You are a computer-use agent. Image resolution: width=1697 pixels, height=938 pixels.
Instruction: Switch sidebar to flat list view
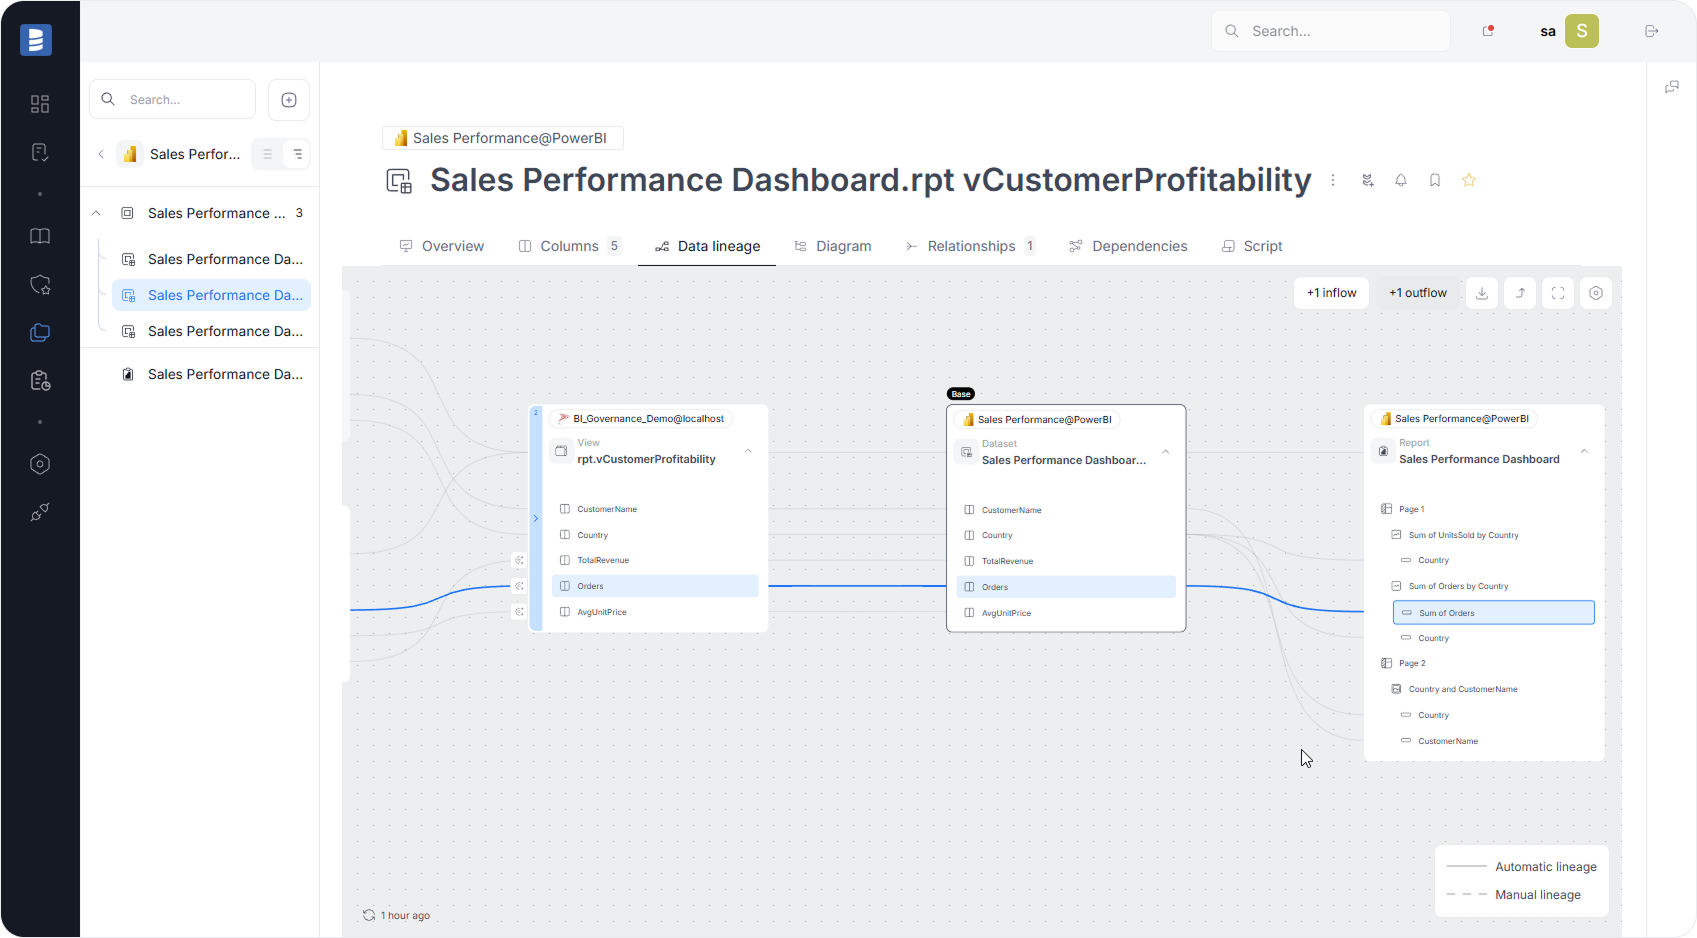click(267, 154)
